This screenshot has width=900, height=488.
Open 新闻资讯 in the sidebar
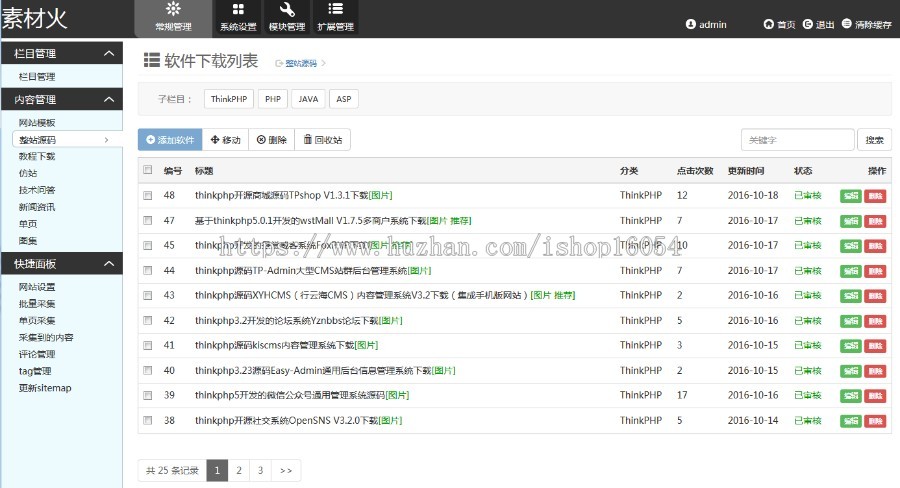(37, 207)
